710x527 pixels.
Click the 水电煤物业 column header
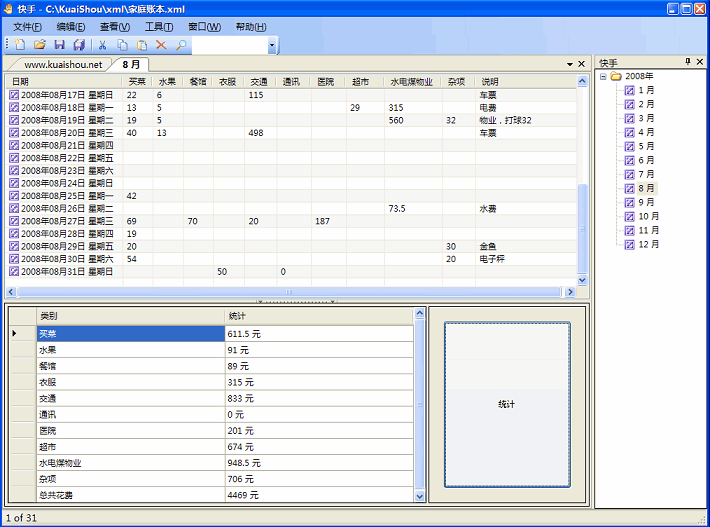(x=411, y=82)
